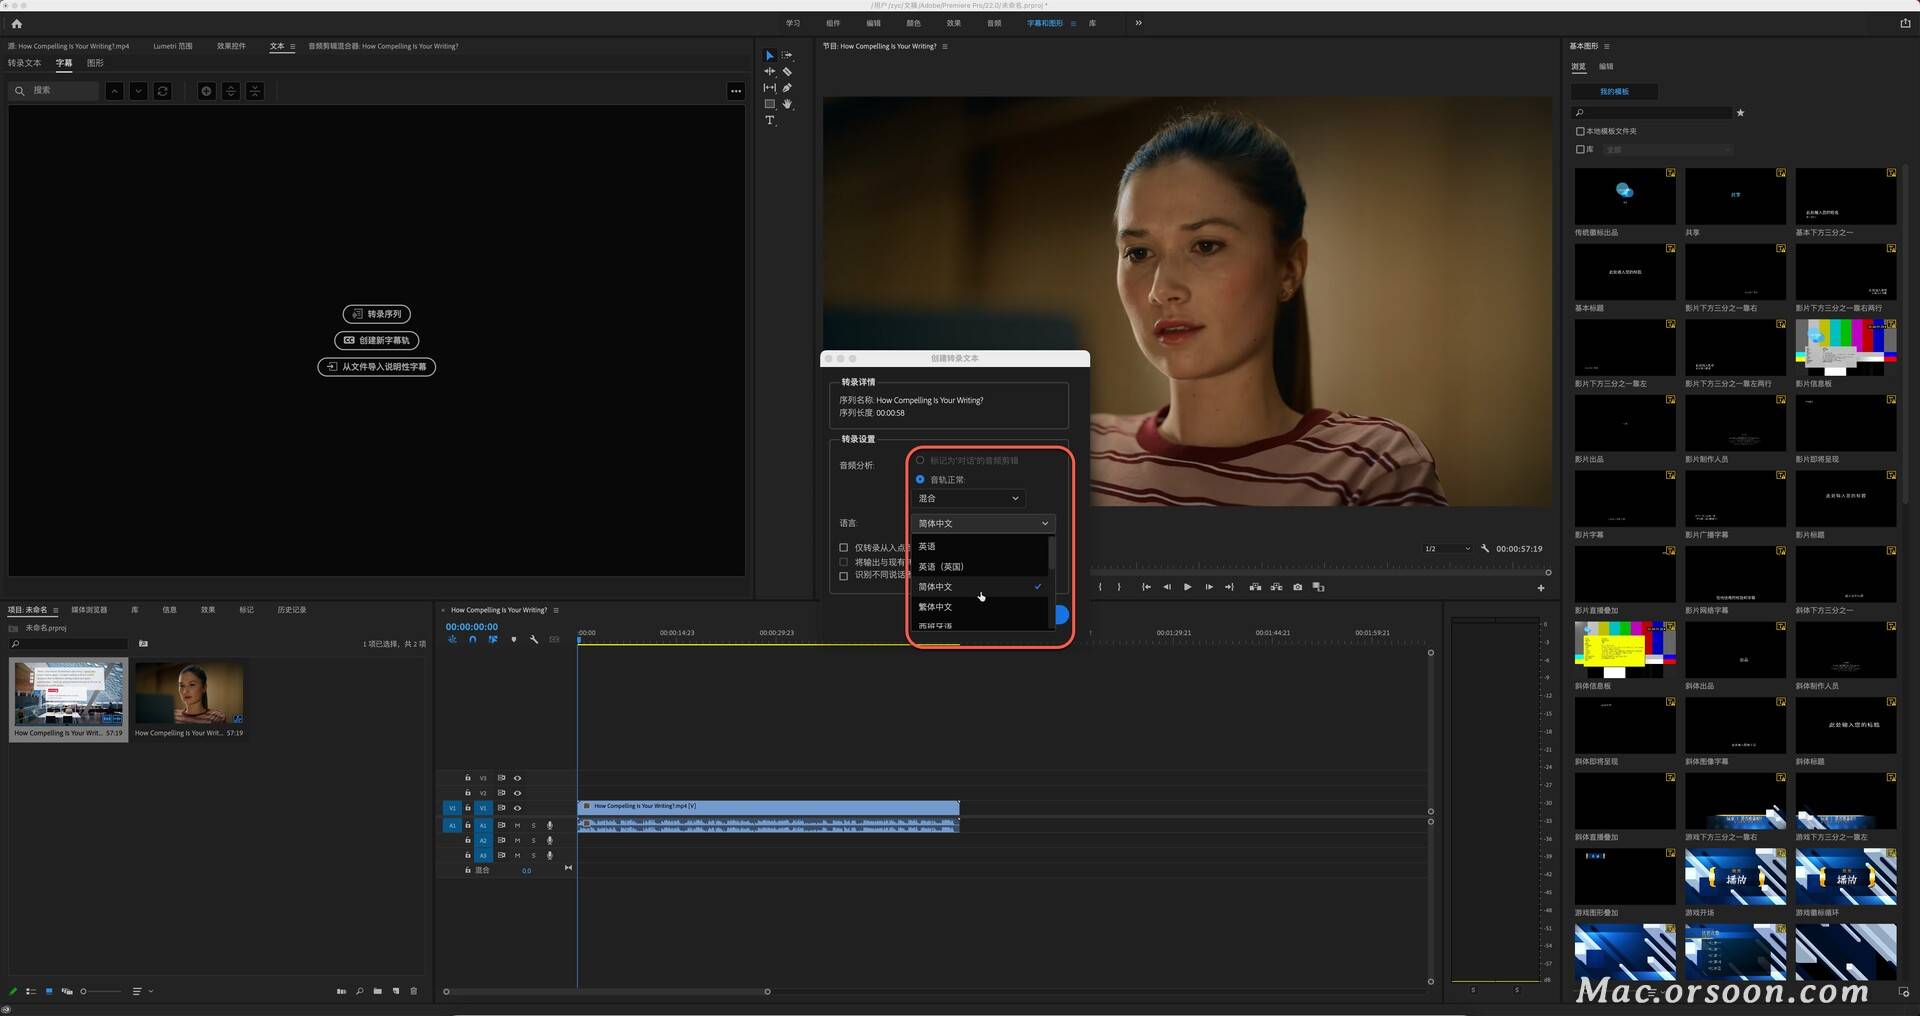This screenshot has width=1920, height=1016.
Task: Click the project panel zoom slider
Action: coord(100,991)
